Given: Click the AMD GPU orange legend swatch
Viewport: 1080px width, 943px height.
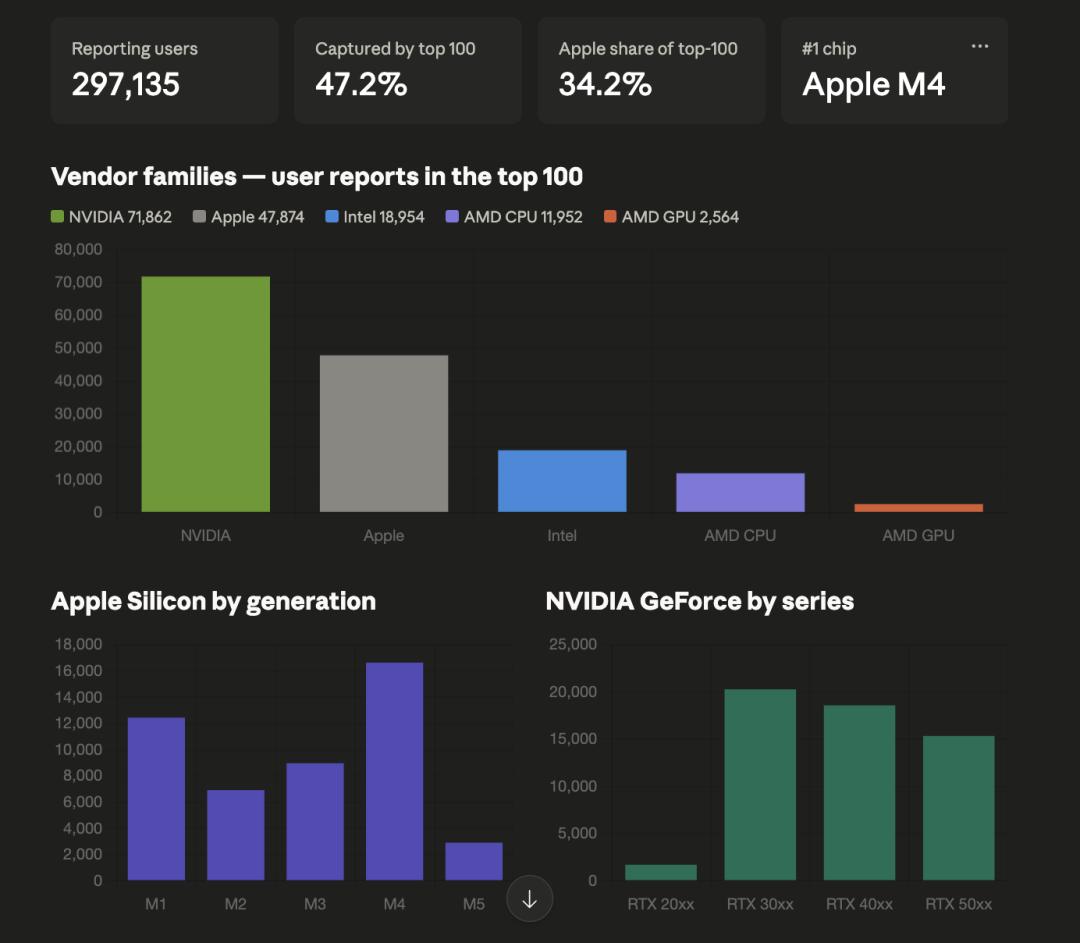Looking at the screenshot, I should point(610,216).
